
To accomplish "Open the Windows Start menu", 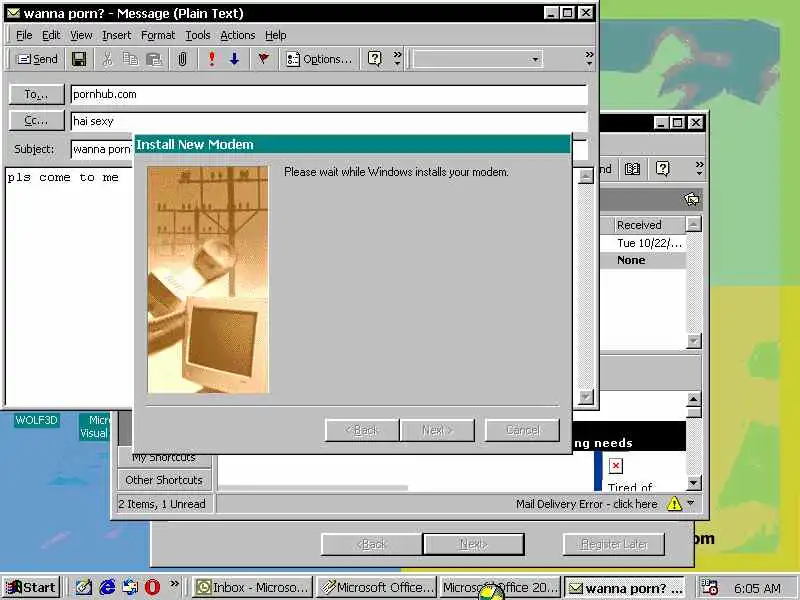I will click(x=32, y=587).
